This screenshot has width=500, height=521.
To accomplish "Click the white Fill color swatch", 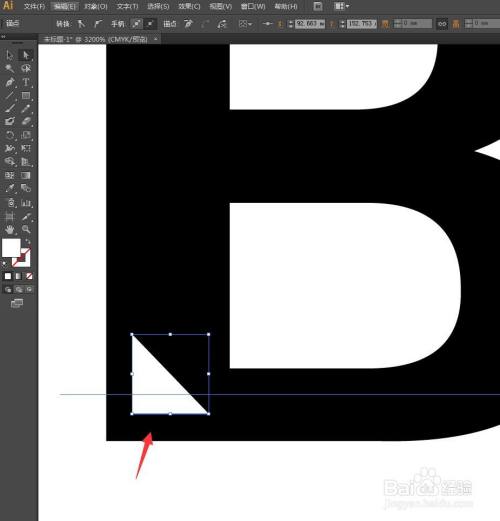I will 11,248.
